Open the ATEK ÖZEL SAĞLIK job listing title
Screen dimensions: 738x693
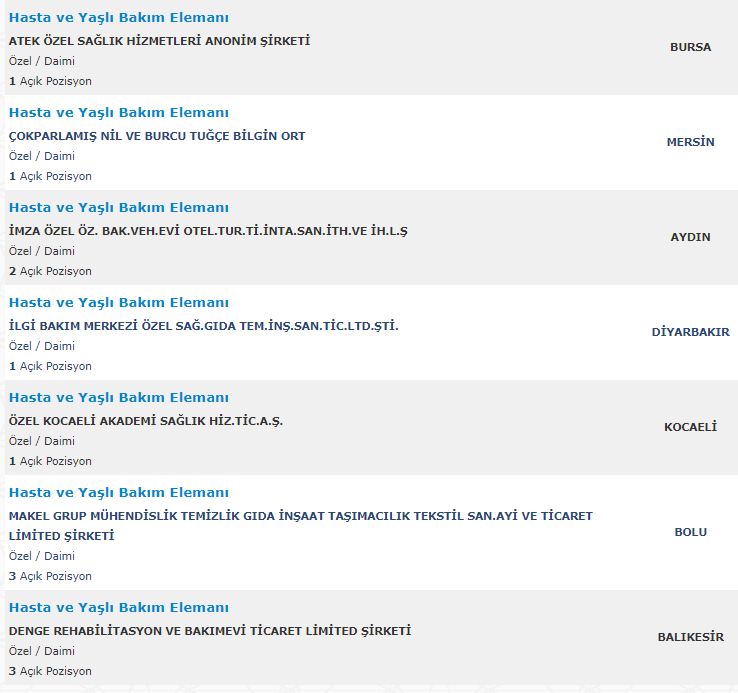119,18
